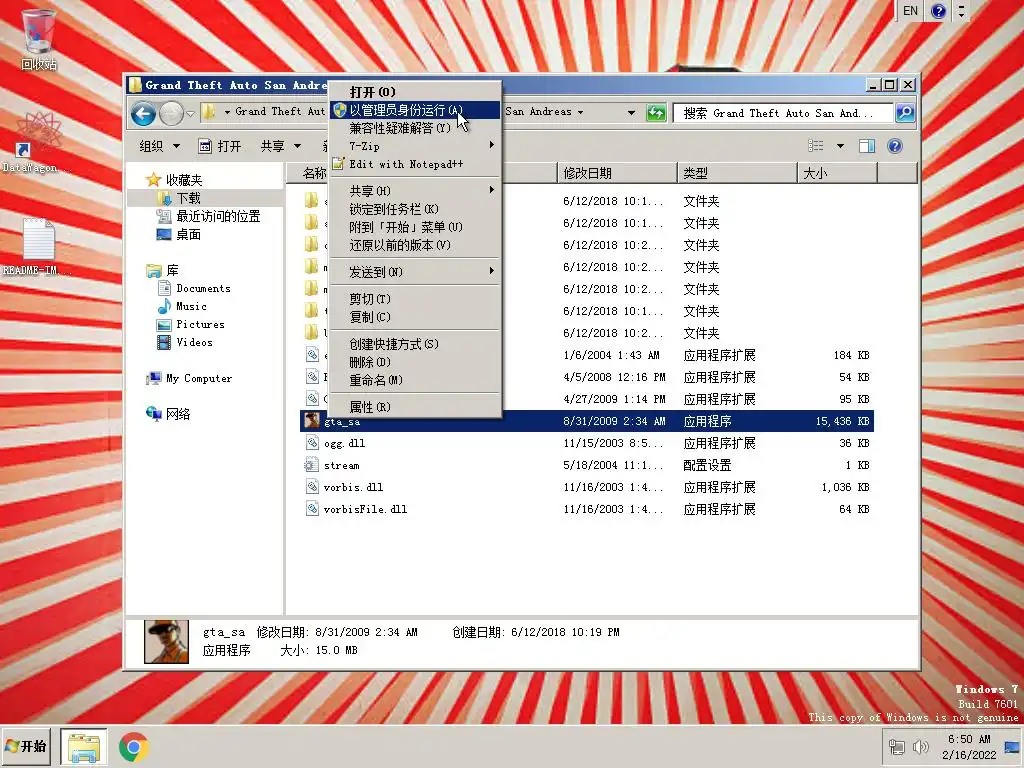Screen dimensions: 1024x768
Task: Expand San Andreas breadcrumb dropdown arrow
Action: coord(580,112)
